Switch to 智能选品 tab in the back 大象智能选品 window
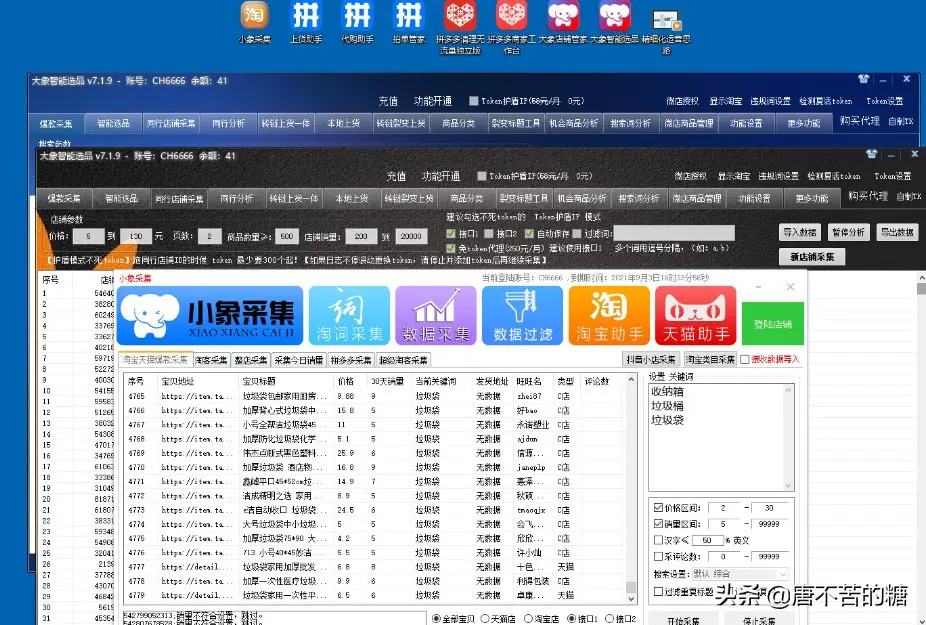Image resolution: width=926 pixels, height=625 pixels. coord(113,123)
